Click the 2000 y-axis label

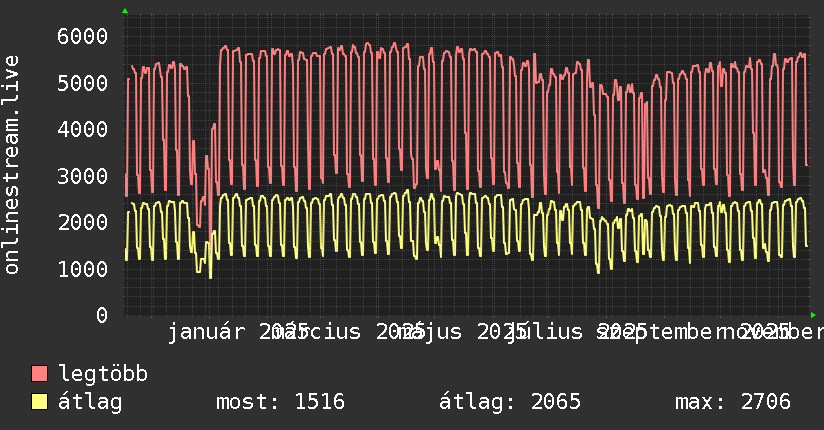(x=82, y=222)
